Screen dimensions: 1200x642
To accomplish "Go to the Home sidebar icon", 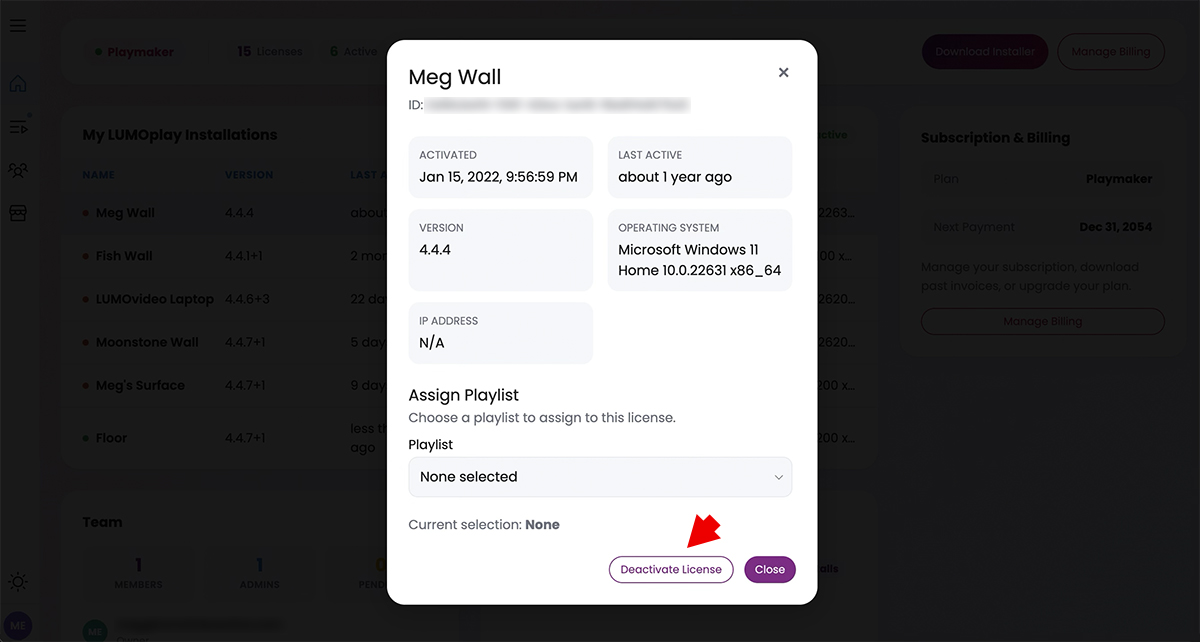I will [x=18, y=84].
